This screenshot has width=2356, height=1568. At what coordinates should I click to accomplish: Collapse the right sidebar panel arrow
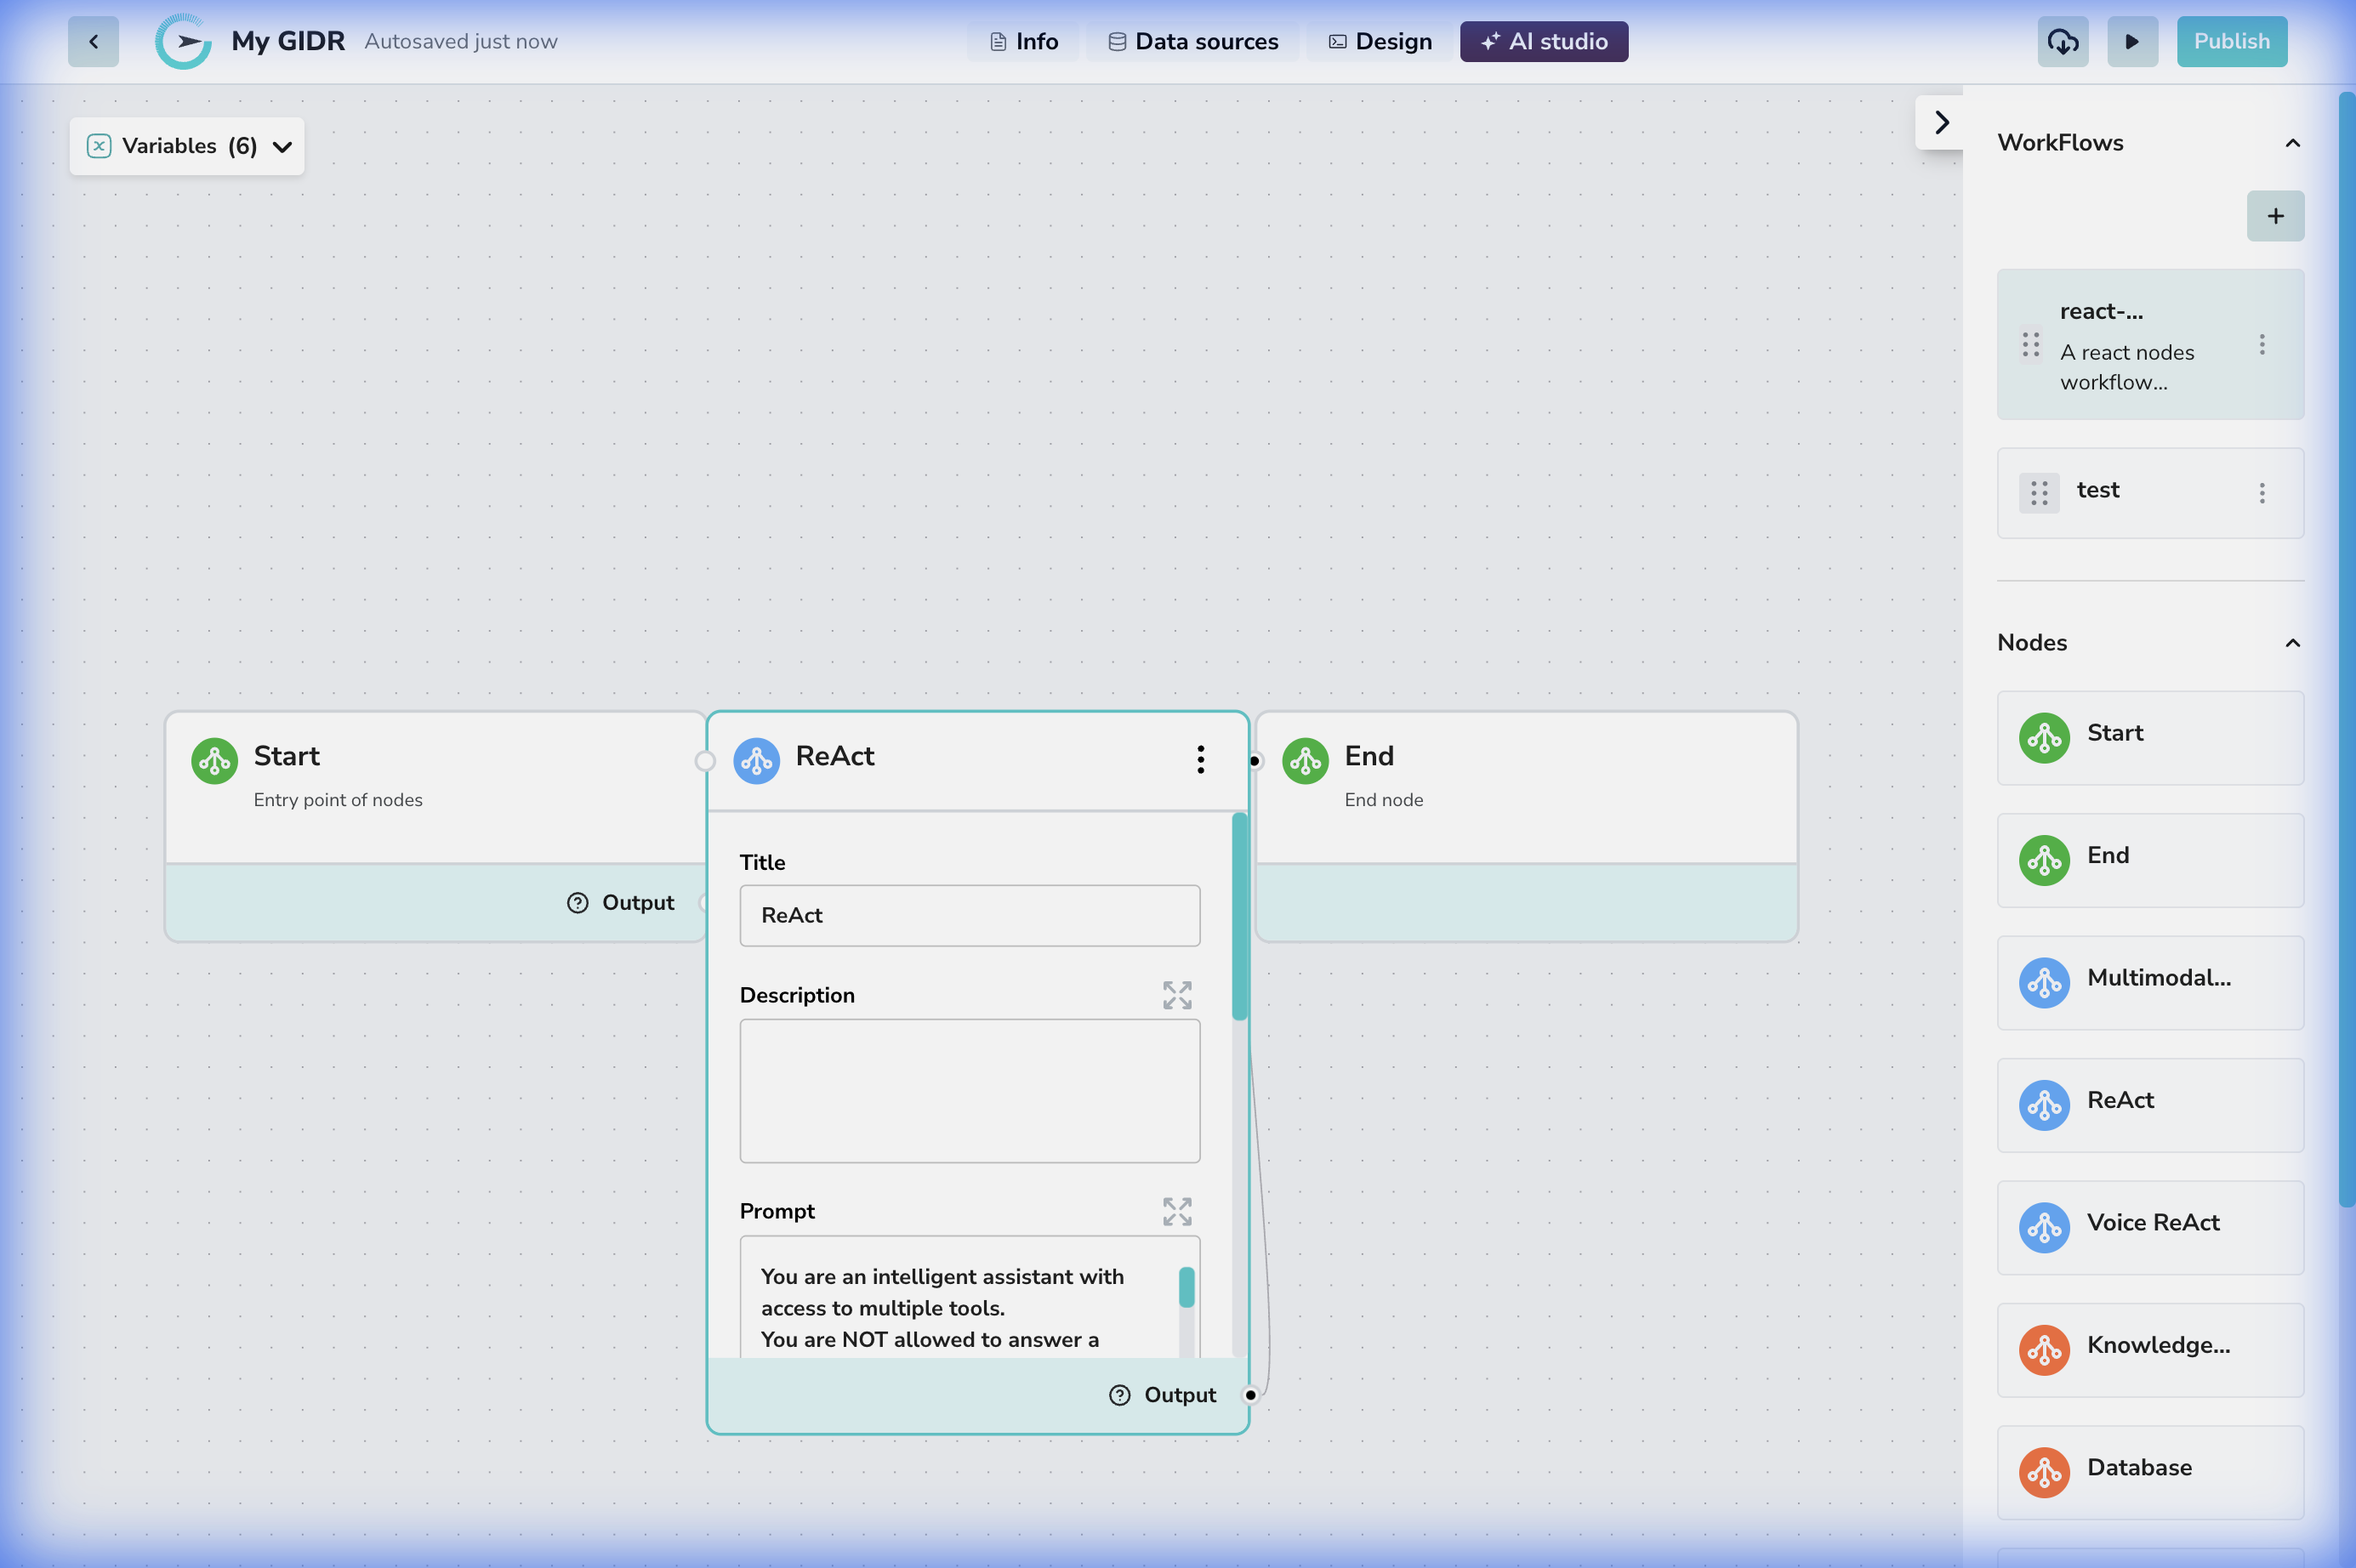(1940, 122)
